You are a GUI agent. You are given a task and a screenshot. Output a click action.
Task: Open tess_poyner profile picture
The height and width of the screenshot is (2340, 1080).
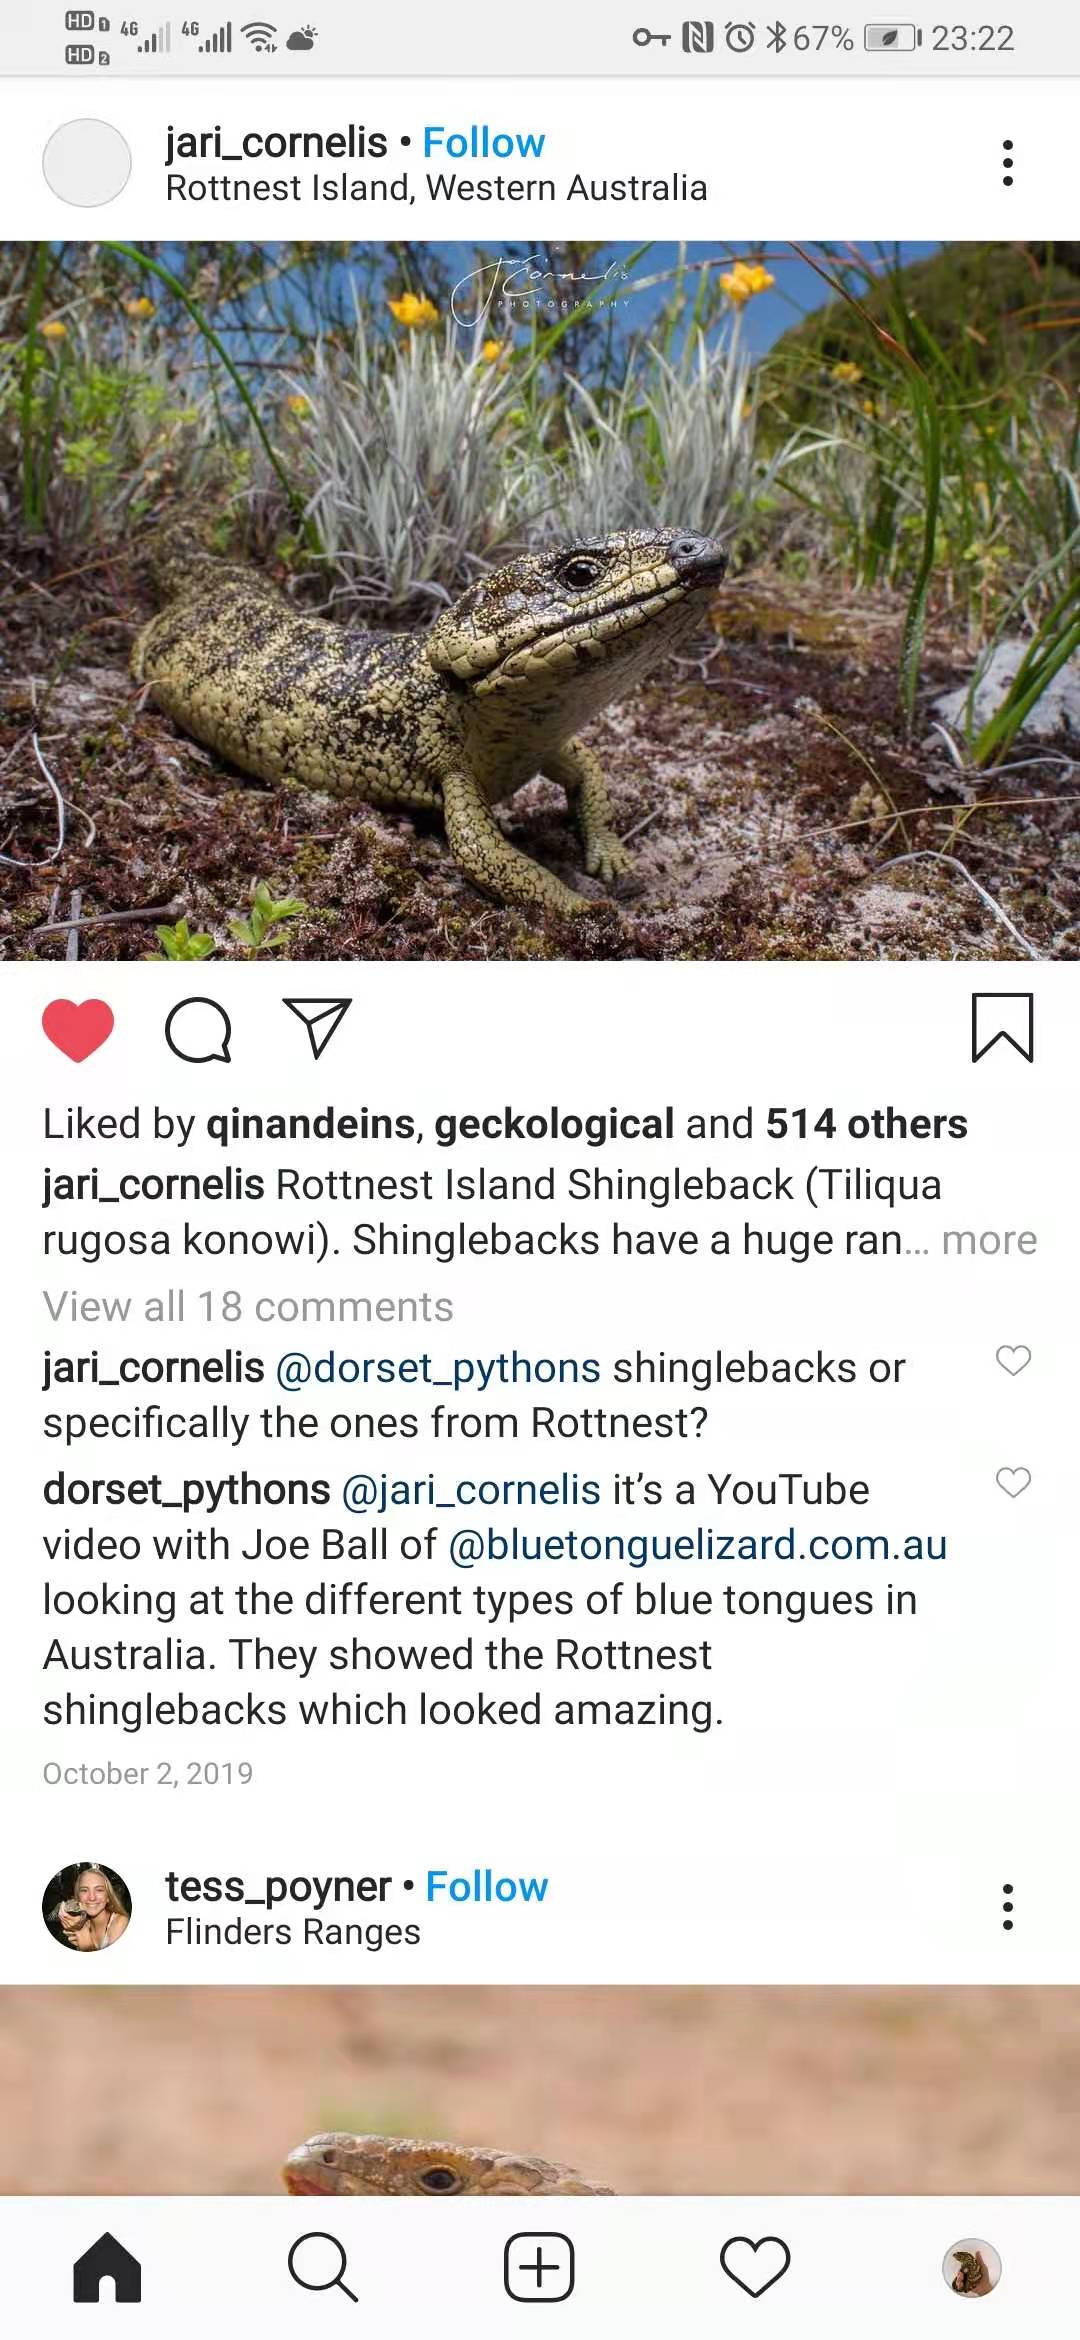coord(87,1907)
